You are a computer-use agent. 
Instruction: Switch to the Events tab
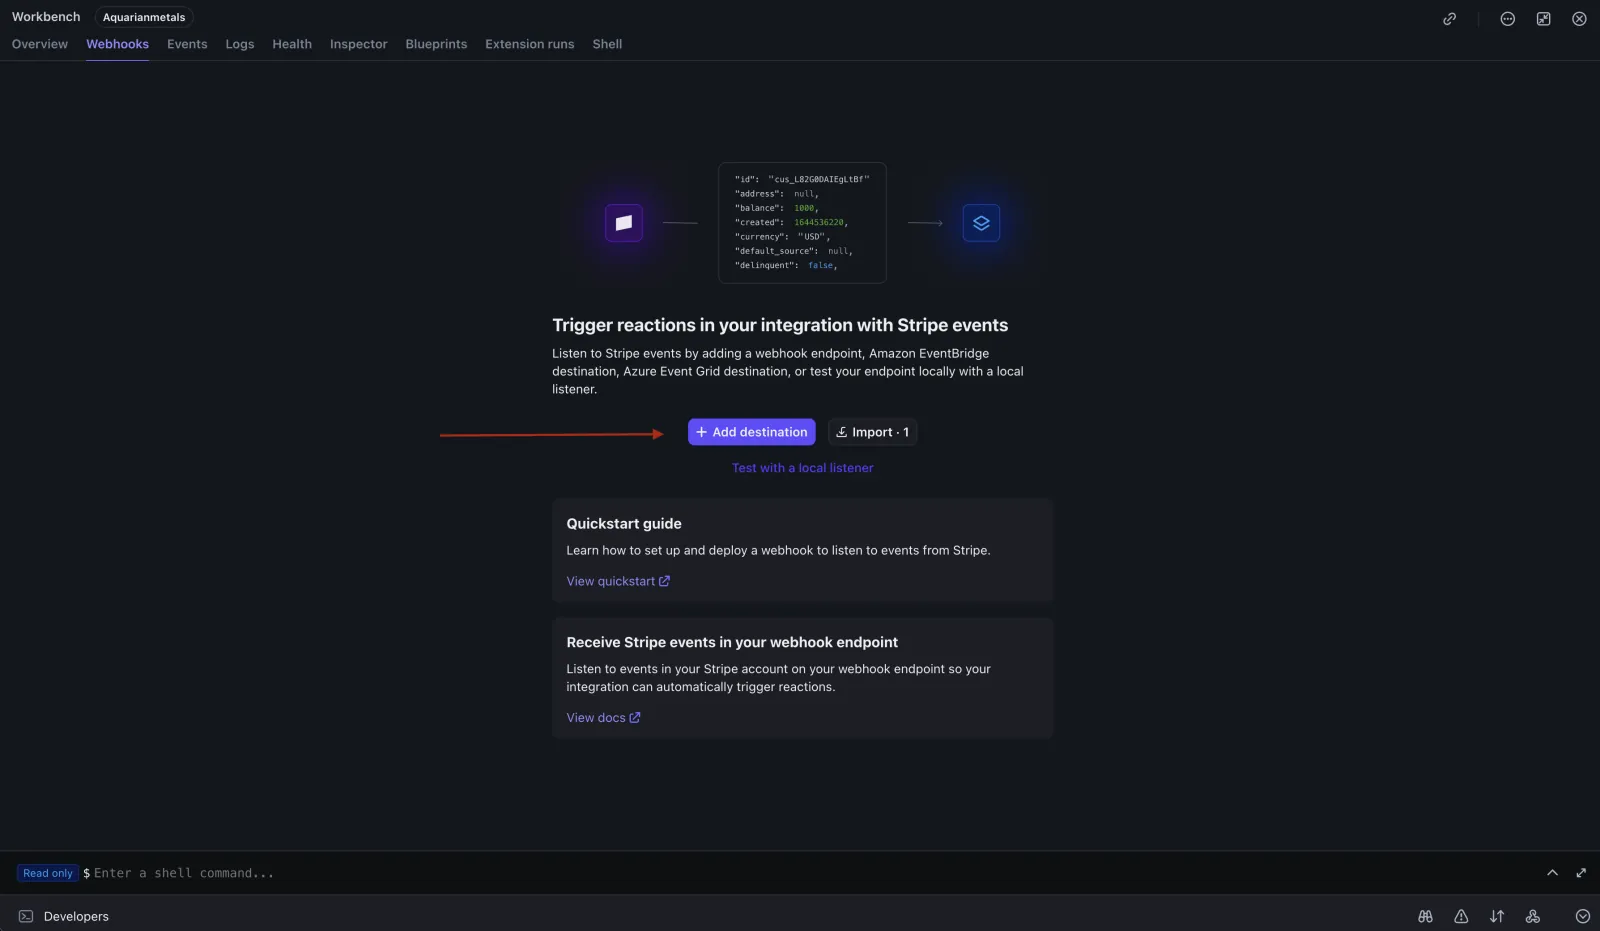[187, 44]
